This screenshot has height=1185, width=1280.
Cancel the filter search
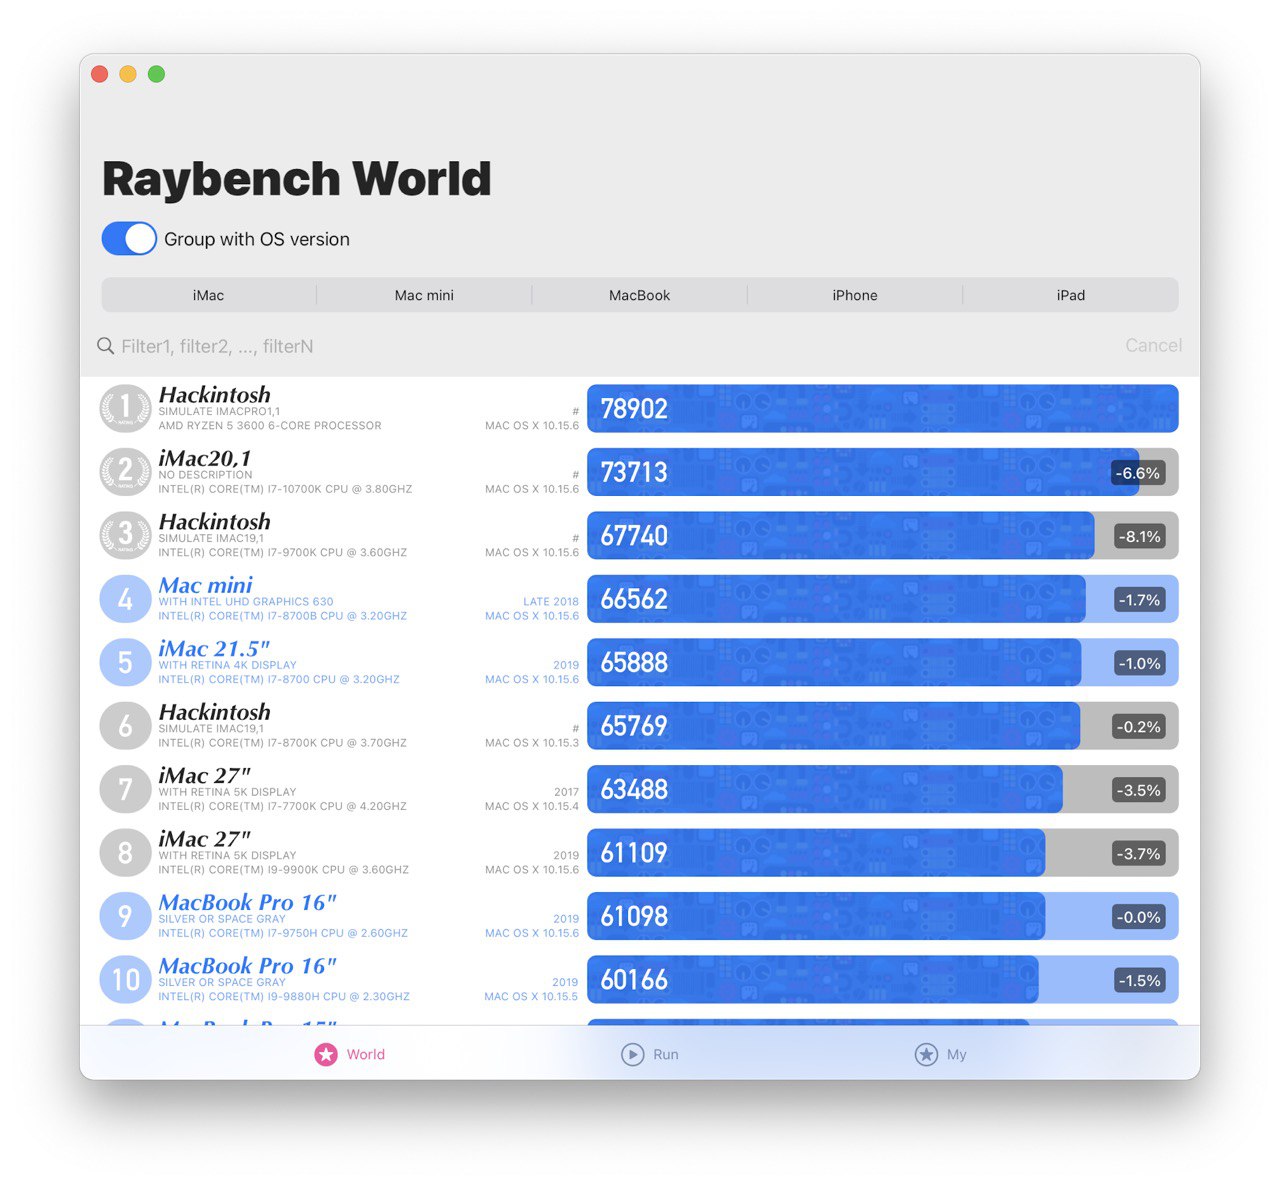[1153, 345]
